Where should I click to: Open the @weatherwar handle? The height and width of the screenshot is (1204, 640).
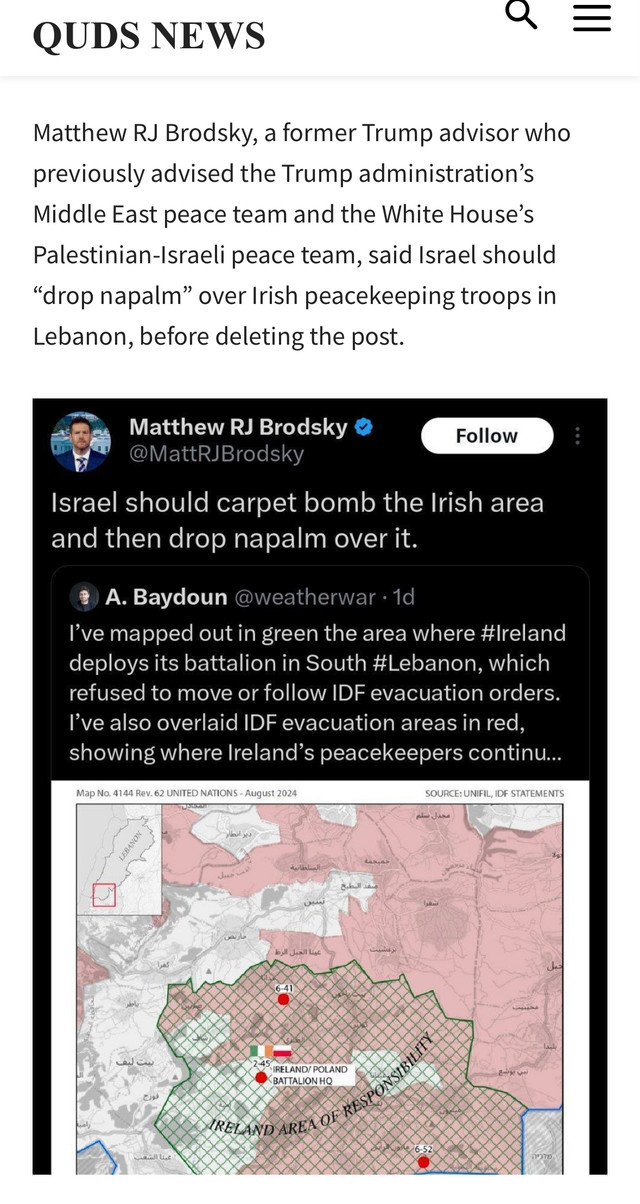click(x=304, y=597)
